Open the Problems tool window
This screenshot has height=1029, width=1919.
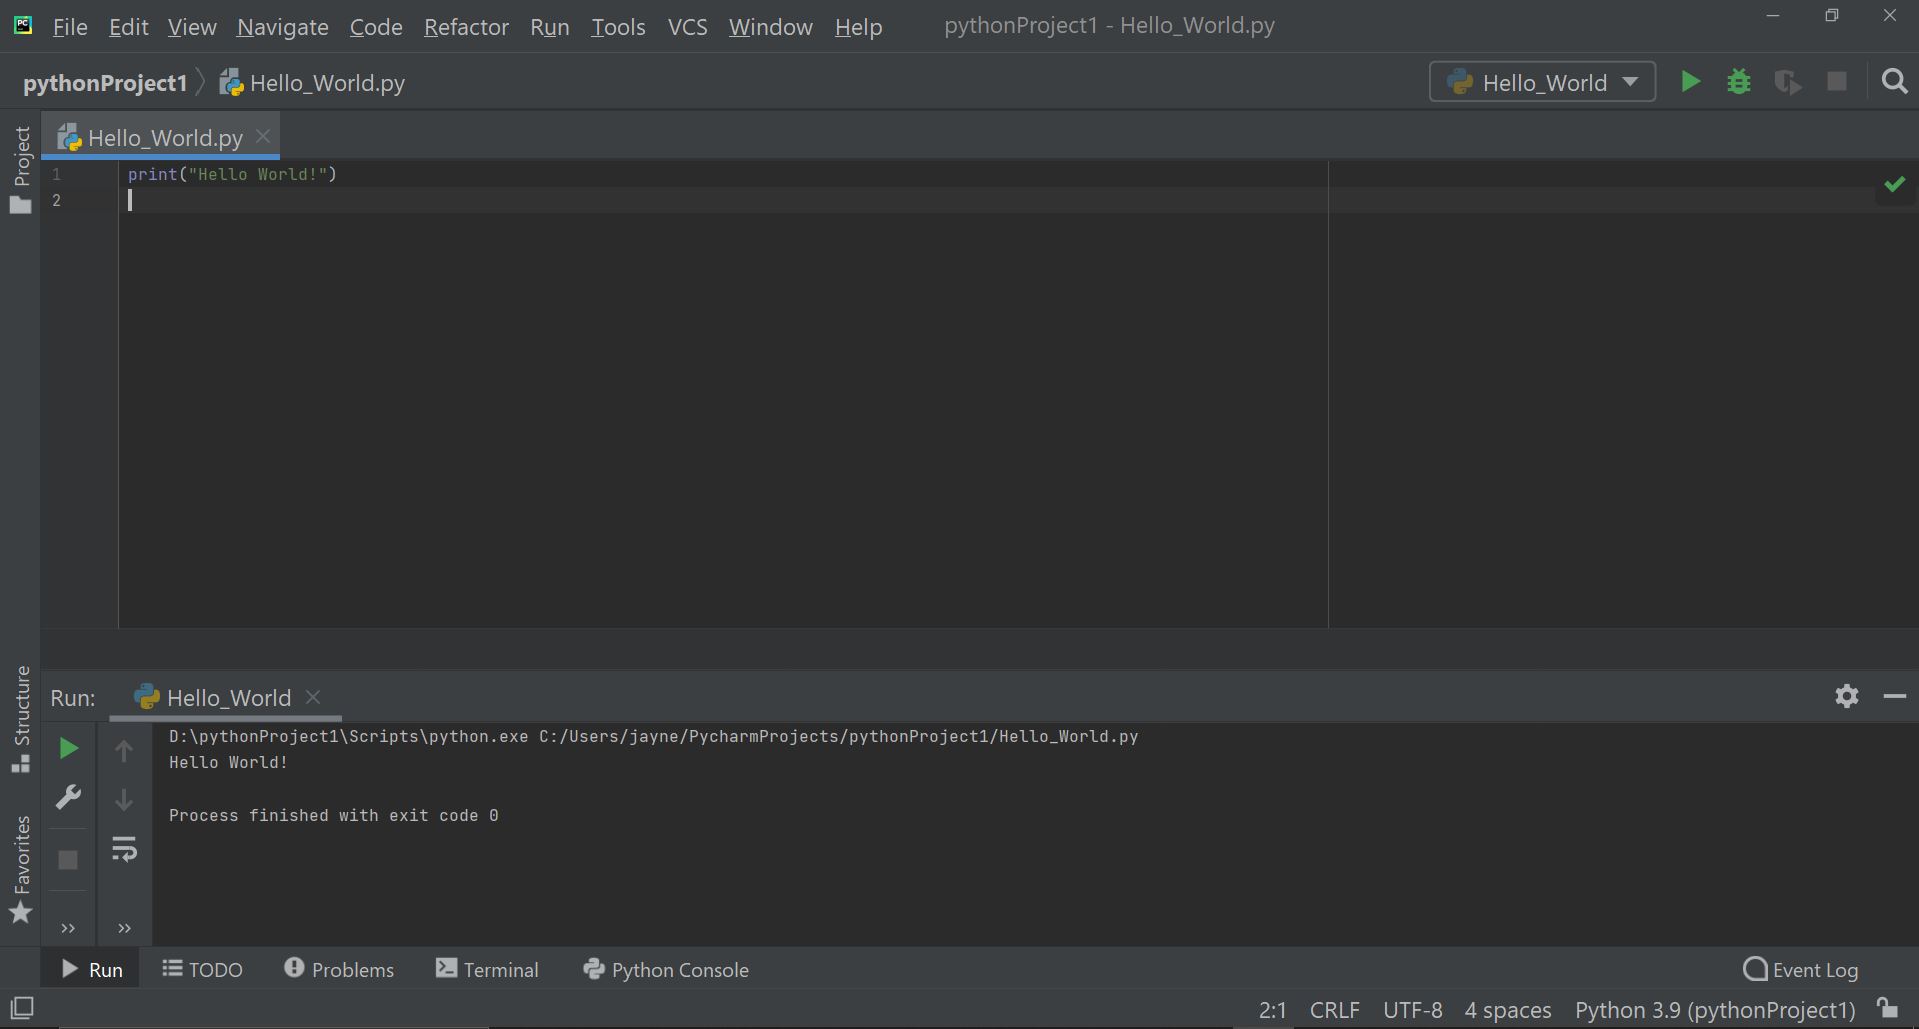pos(339,969)
